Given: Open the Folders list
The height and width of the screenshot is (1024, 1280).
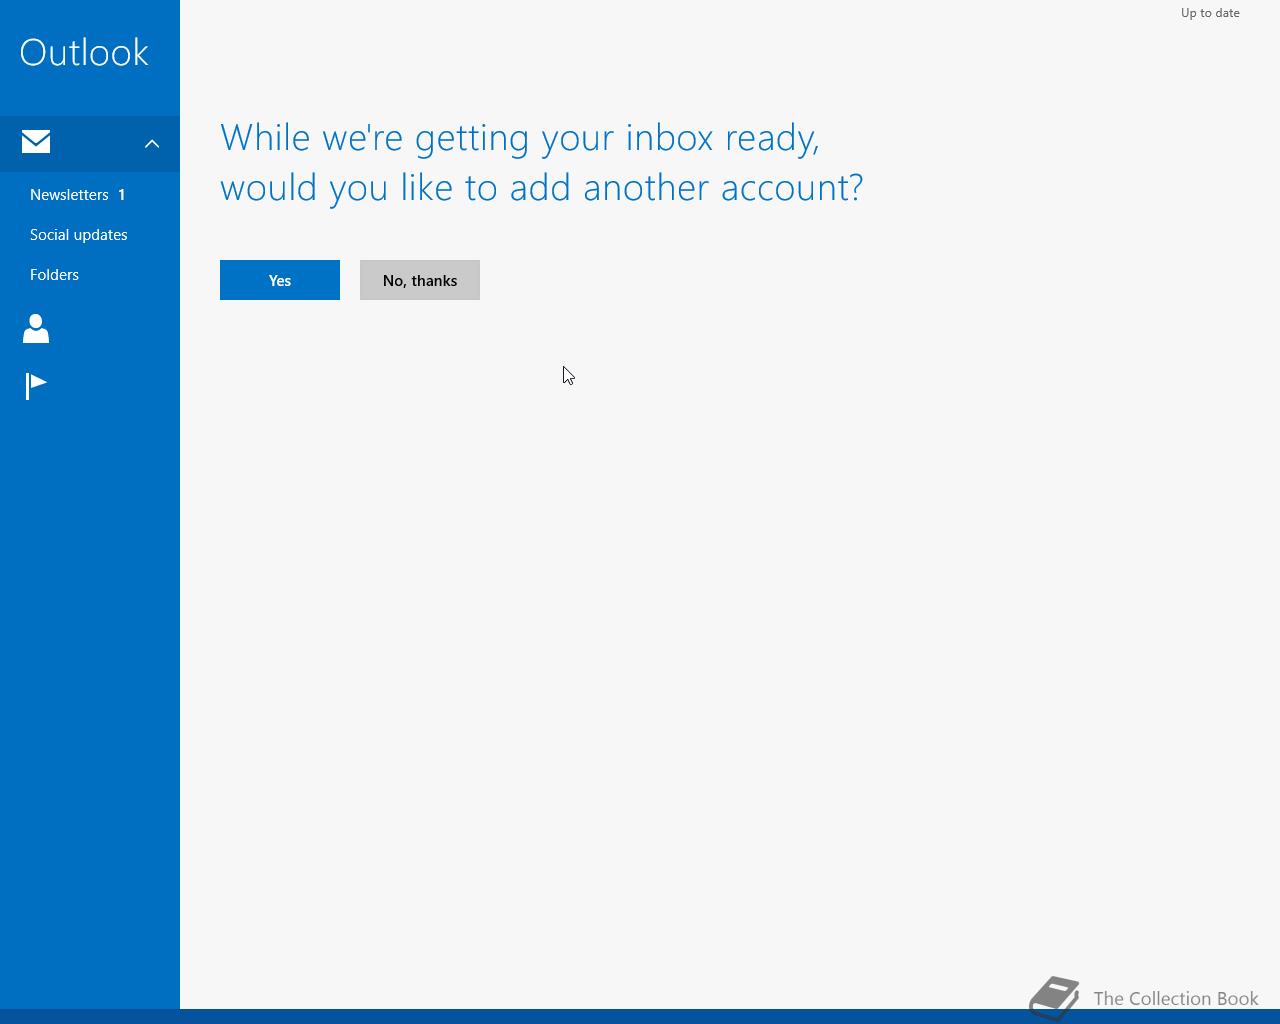Looking at the screenshot, I should click(x=54, y=275).
